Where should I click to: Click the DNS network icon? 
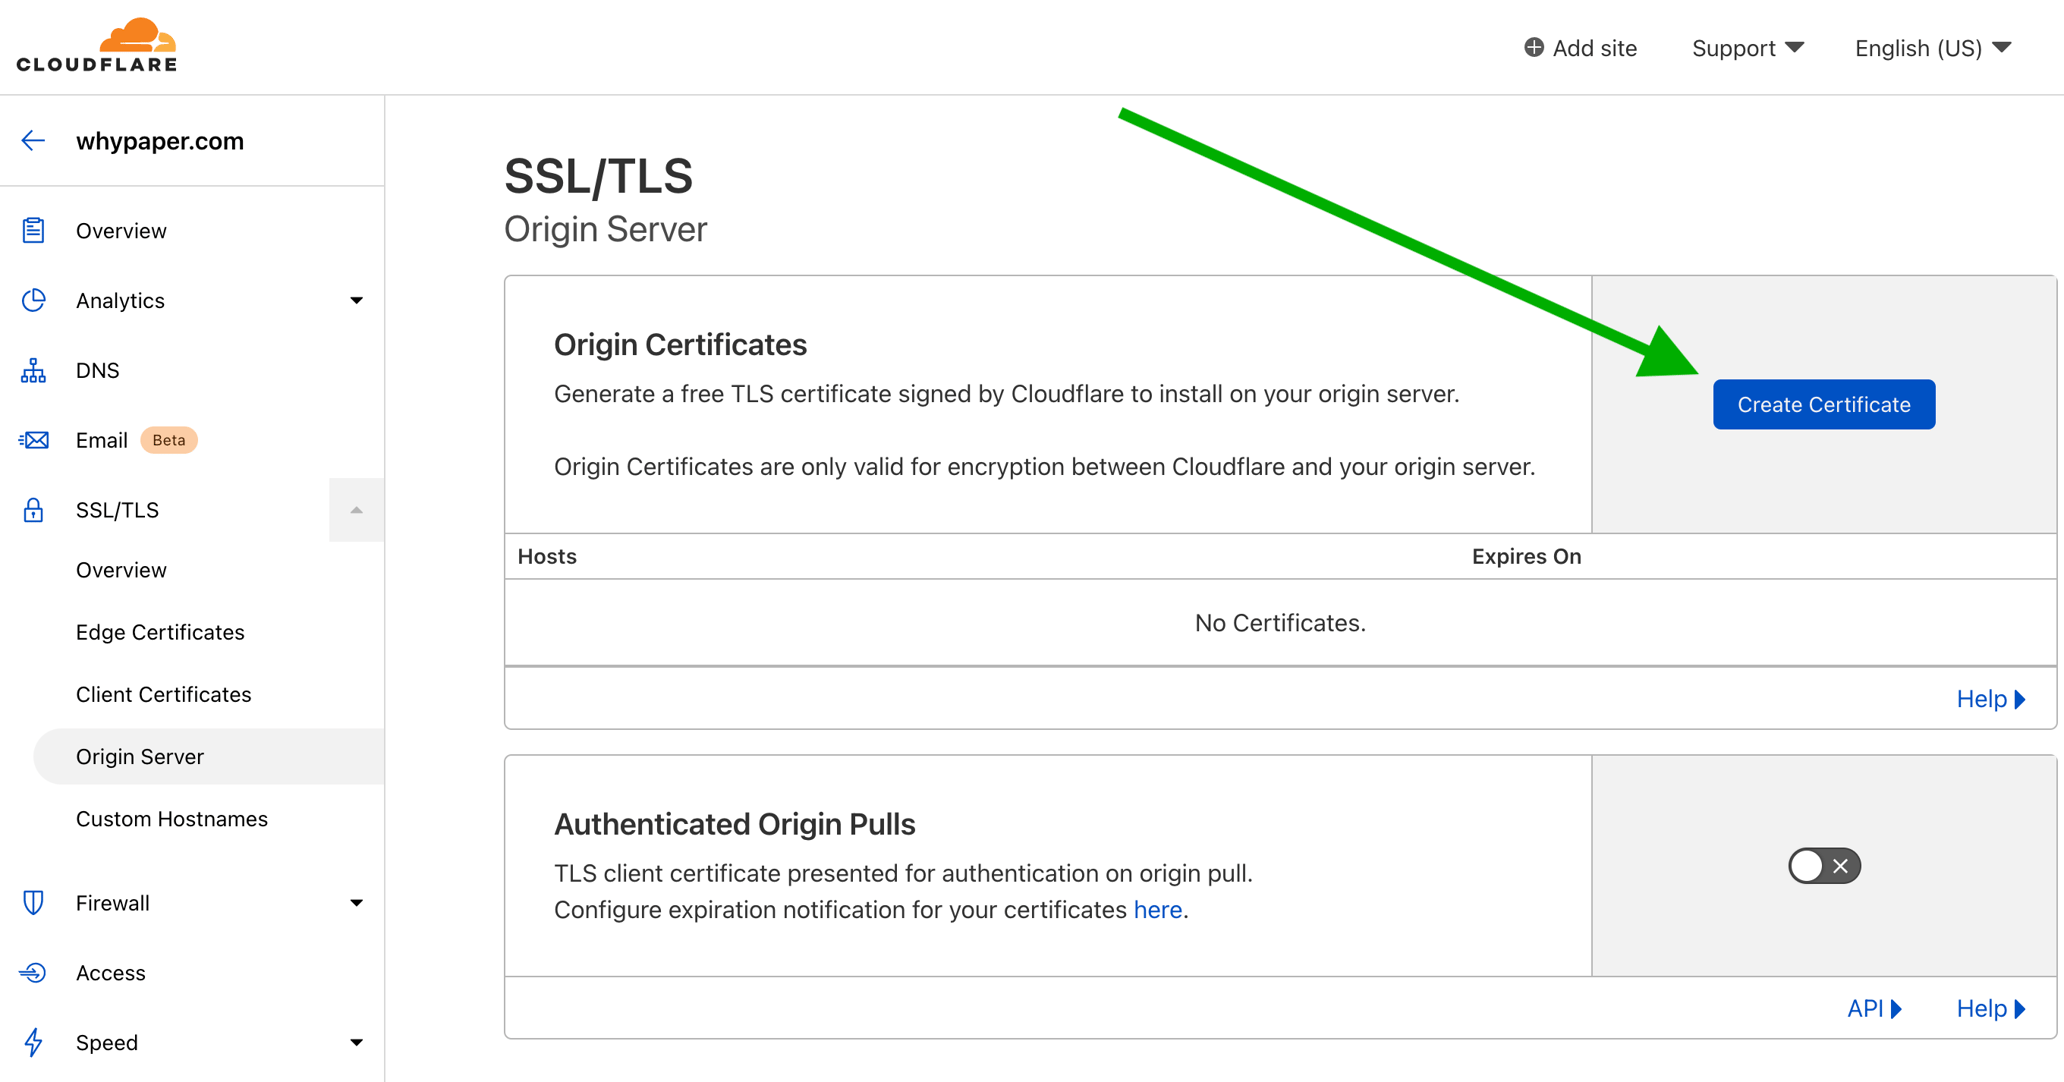(33, 370)
